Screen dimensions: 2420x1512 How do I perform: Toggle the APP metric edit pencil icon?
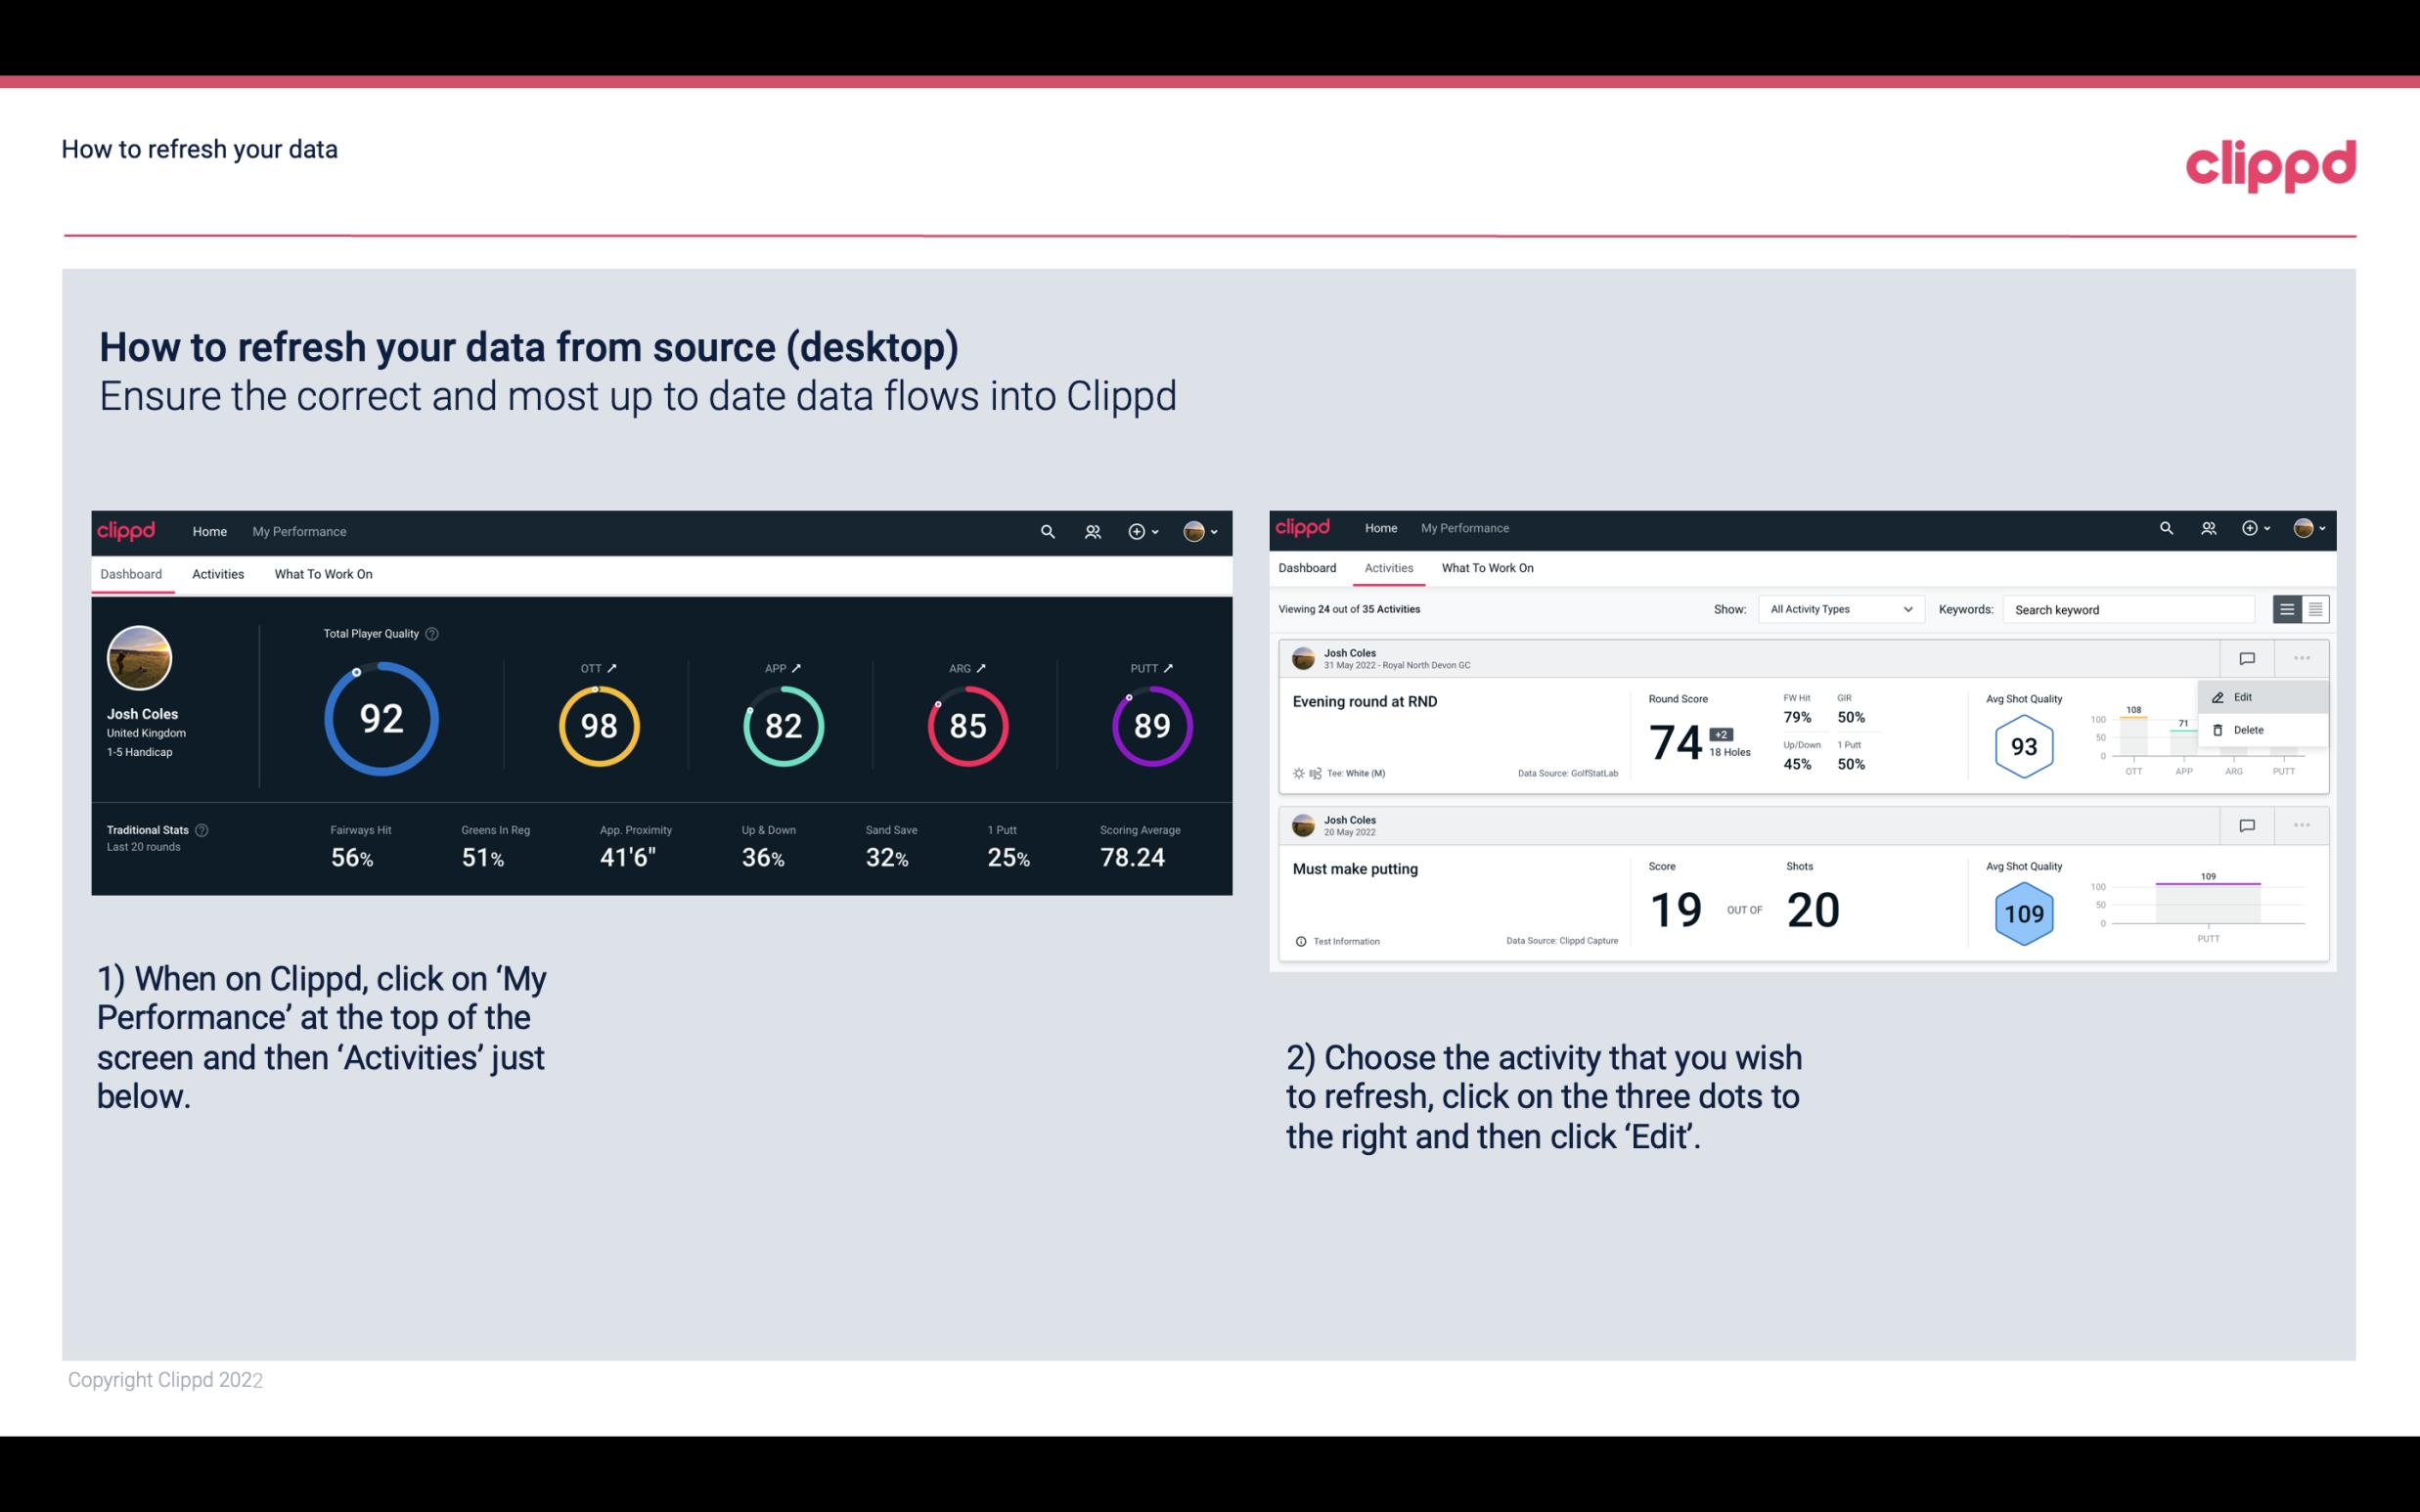tap(798, 667)
